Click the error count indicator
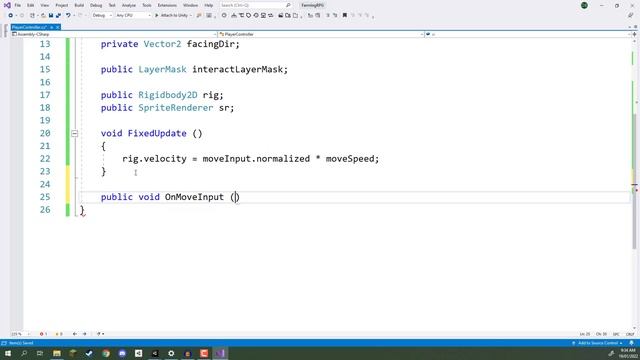Viewport: 640px width, 360px height. click(x=43, y=334)
